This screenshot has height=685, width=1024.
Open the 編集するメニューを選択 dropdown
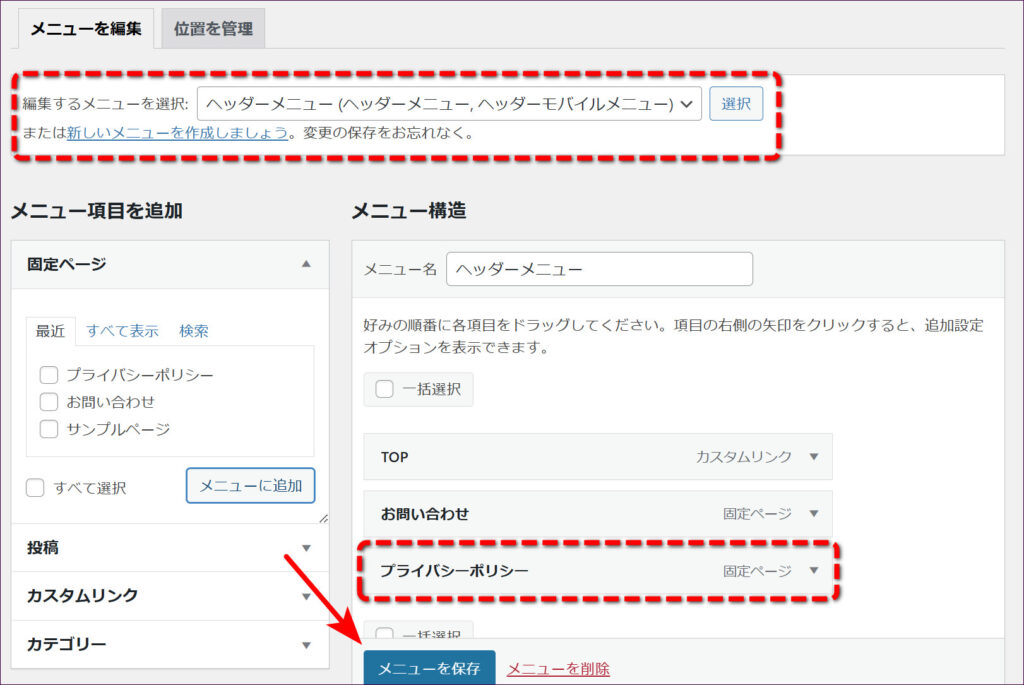tap(449, 104)
